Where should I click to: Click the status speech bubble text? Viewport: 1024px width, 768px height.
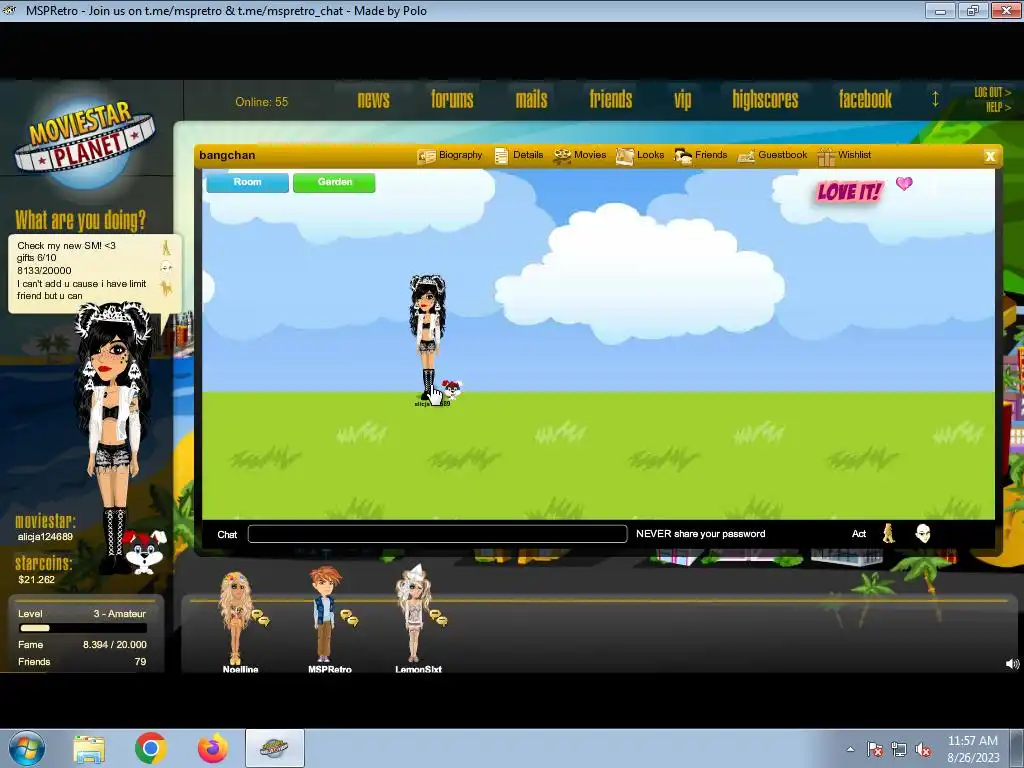[x=82, y=270]
